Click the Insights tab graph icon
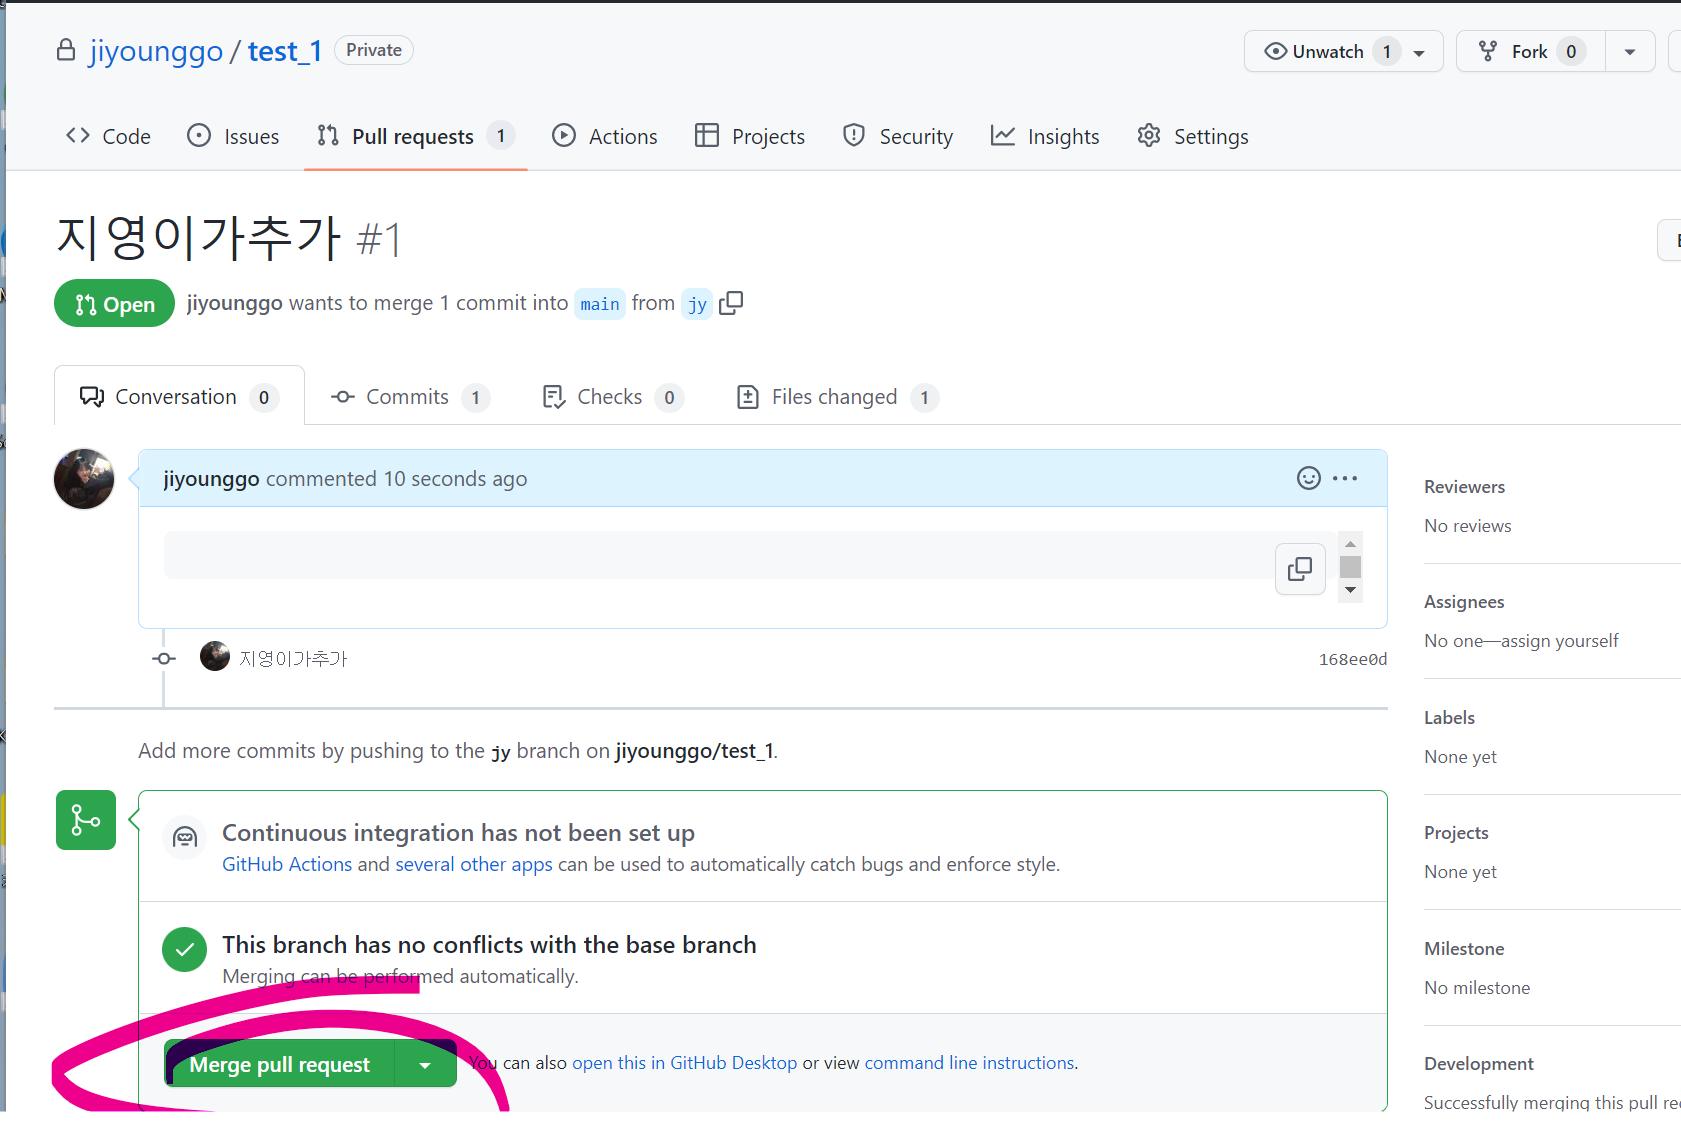Screen dimensions: 1681x1134 (1003, 135)
